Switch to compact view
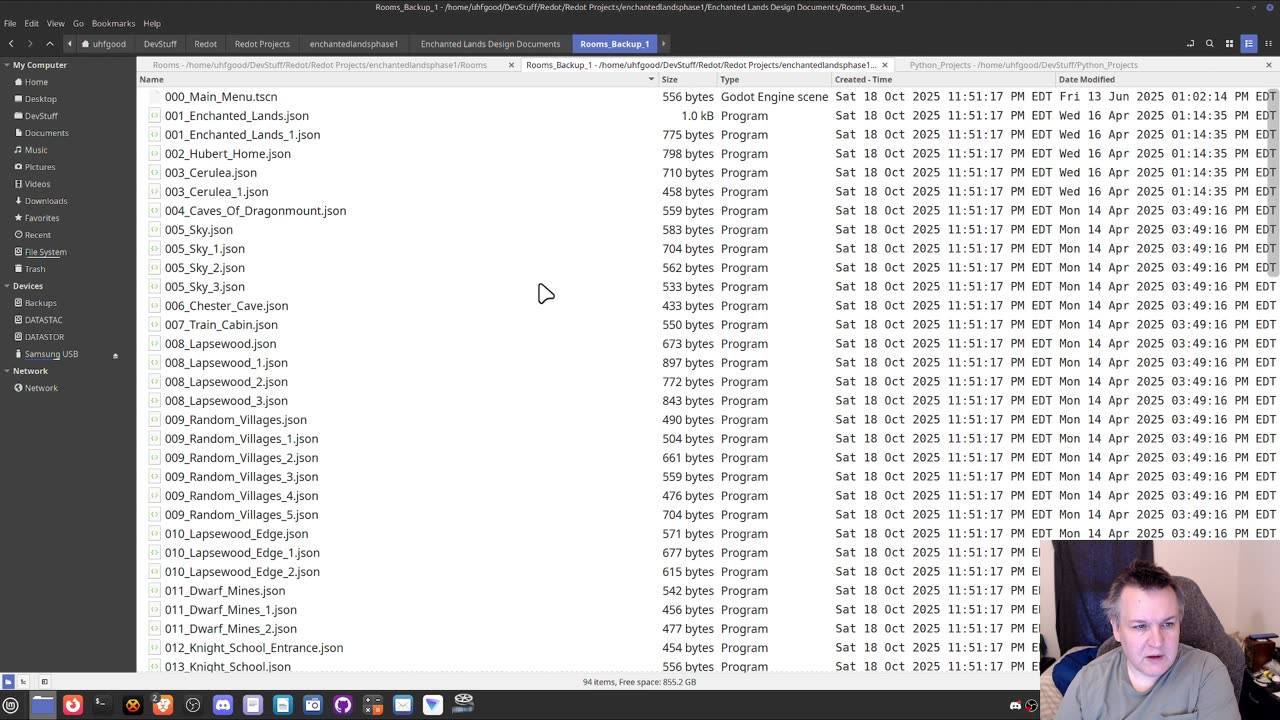This screenshot has height=720, width=1280. point(1268,44)
